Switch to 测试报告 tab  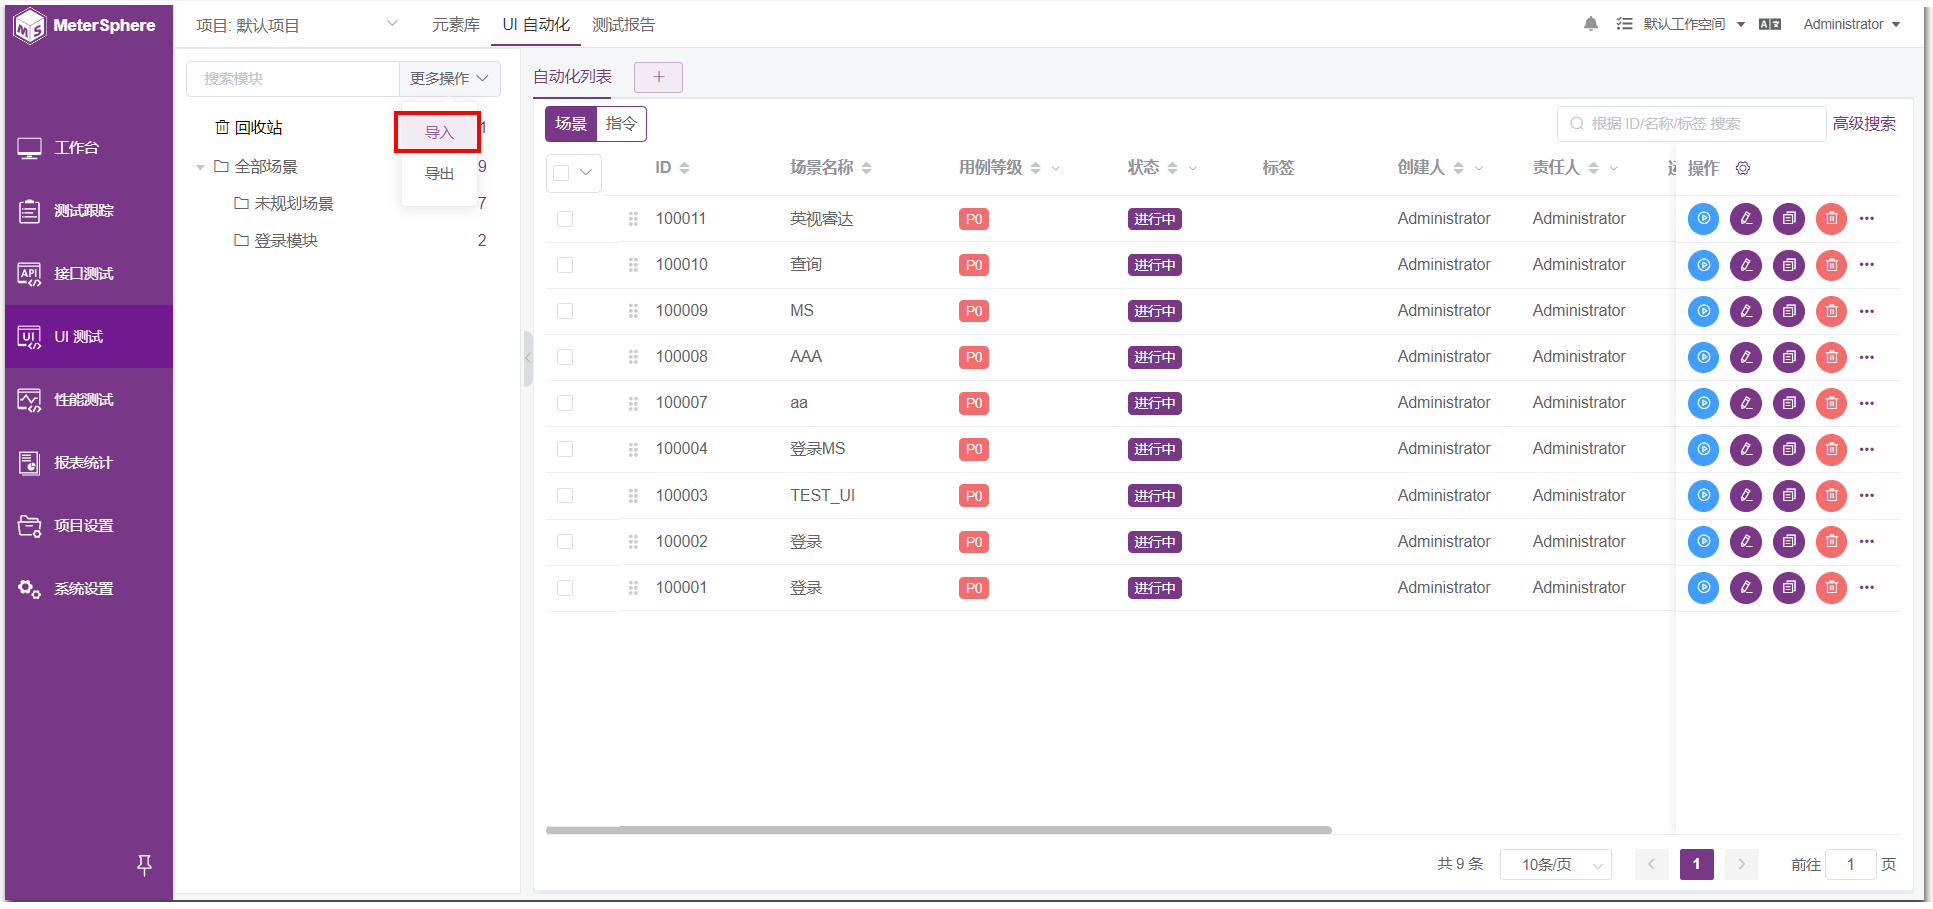click(623, 25)
